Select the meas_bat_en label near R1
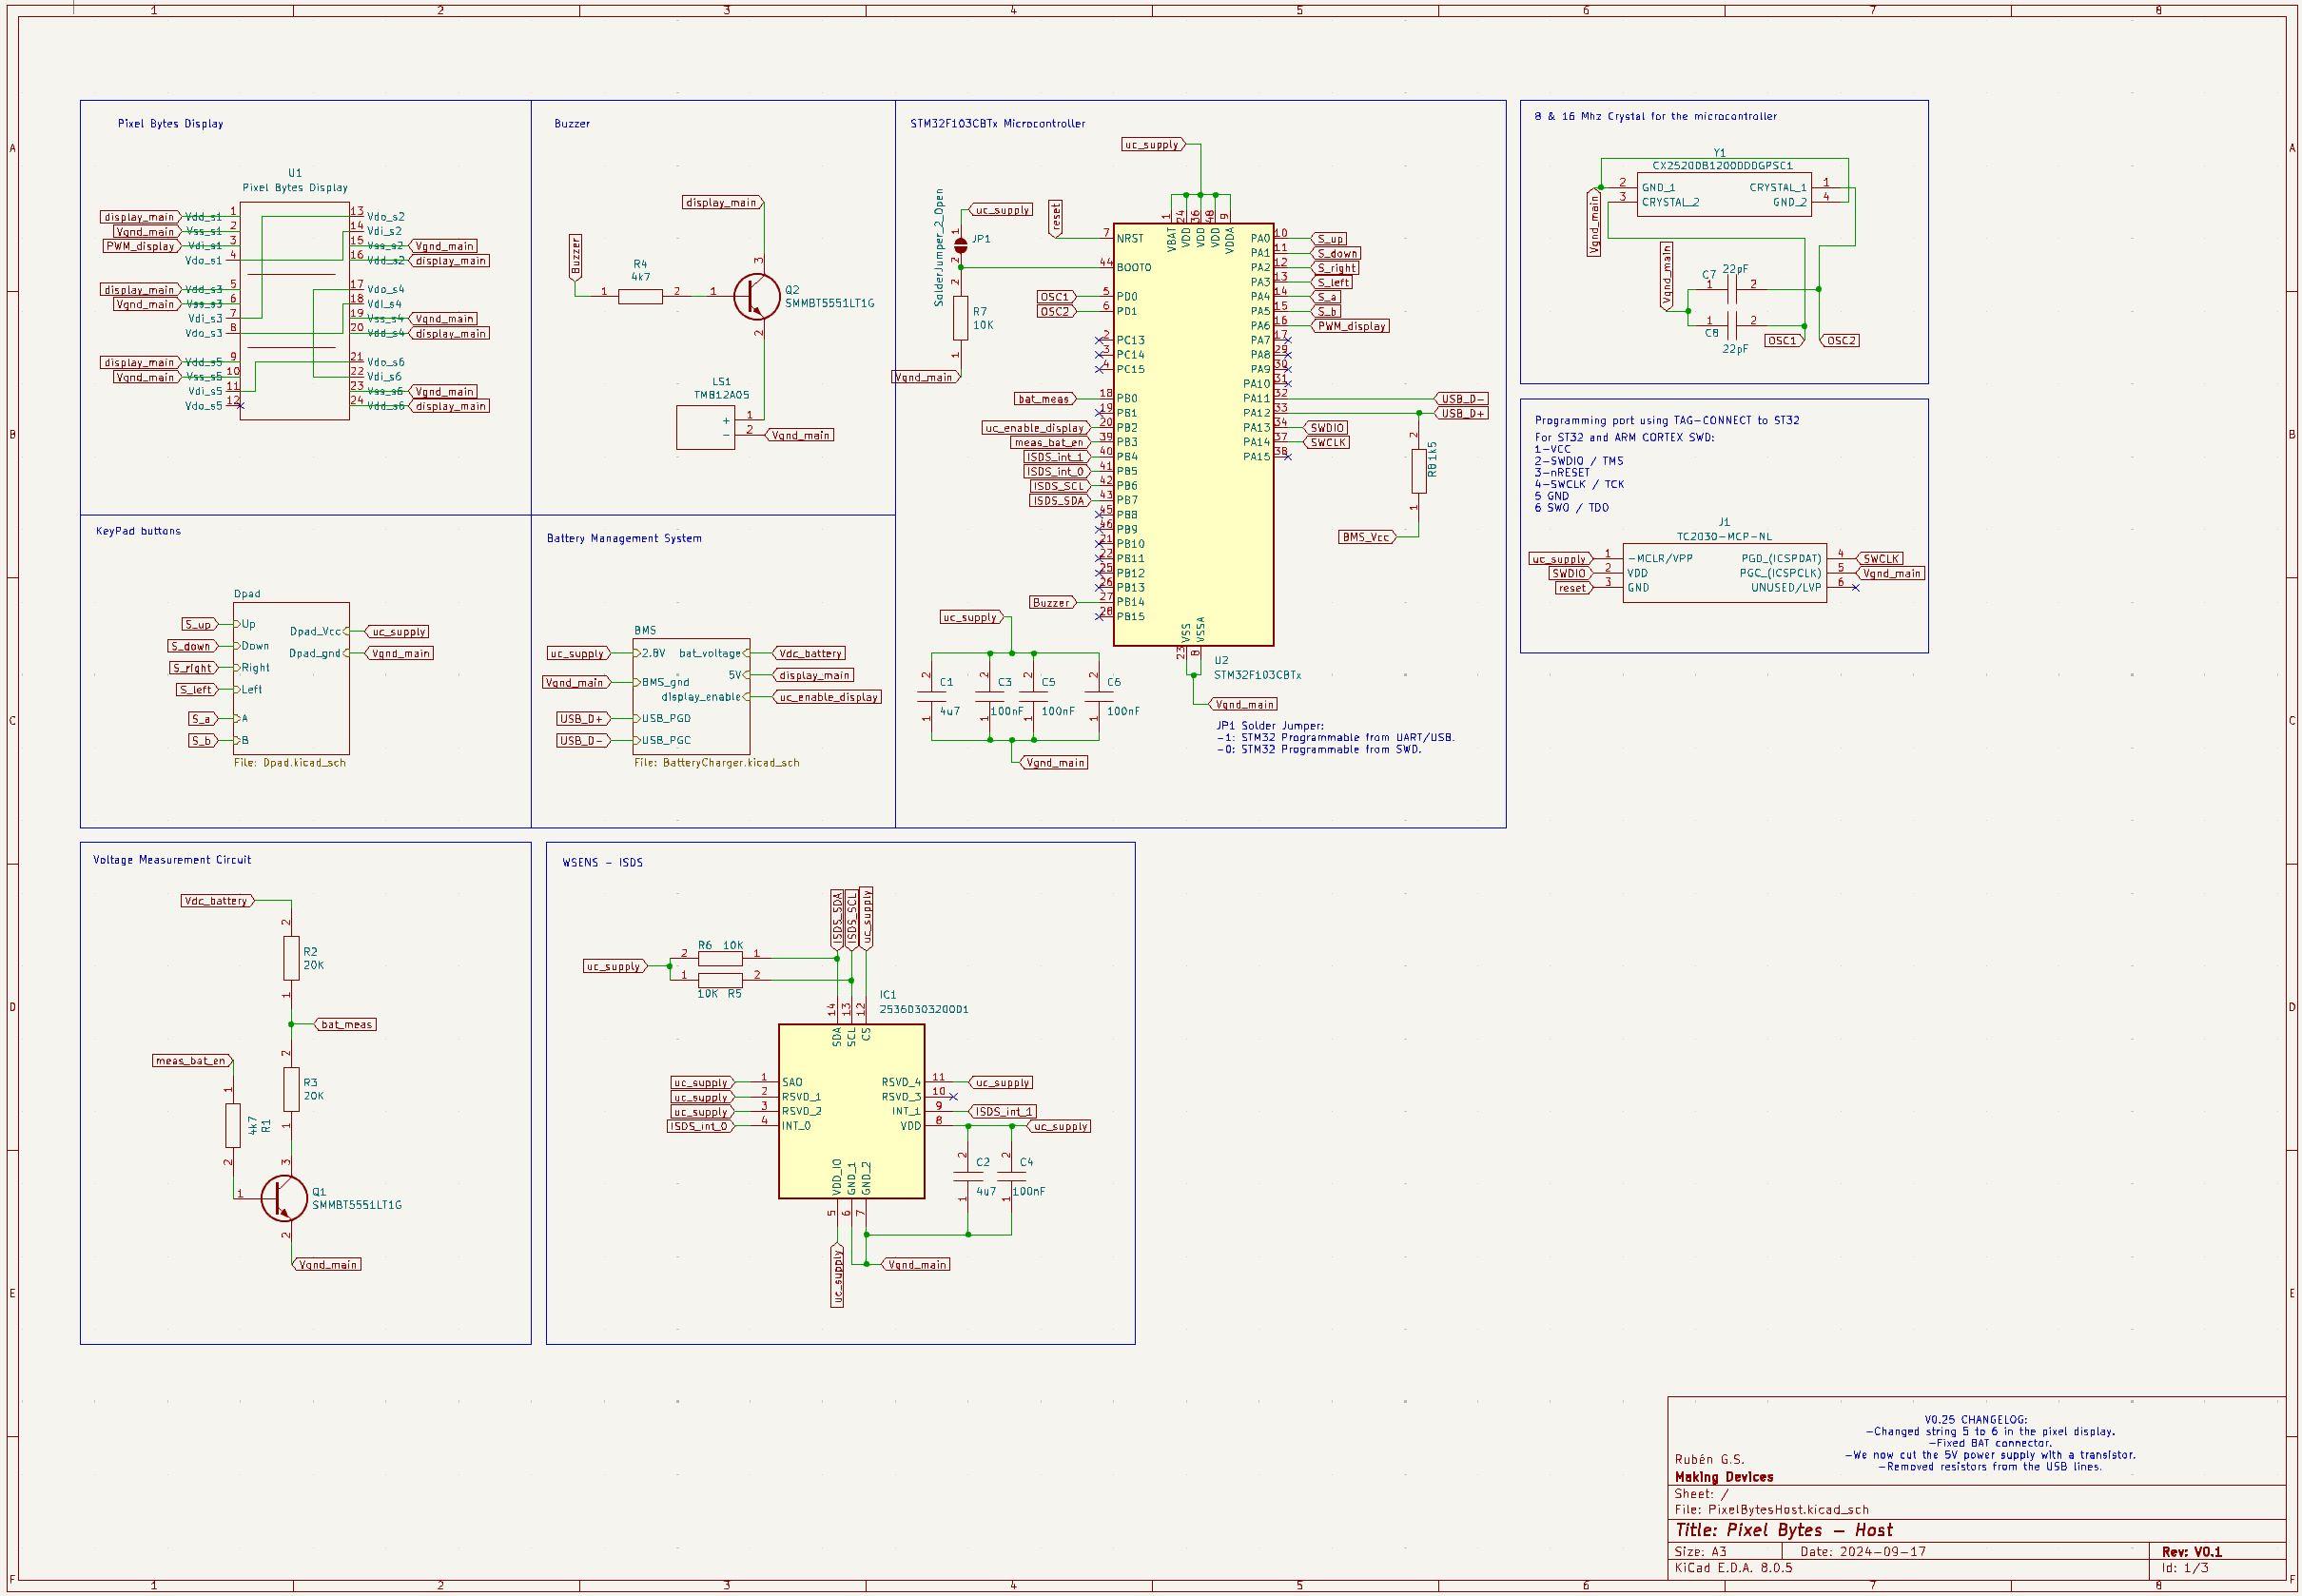The height and width of the screenshot is (1596, 2302). click(x=191, y=1060)
